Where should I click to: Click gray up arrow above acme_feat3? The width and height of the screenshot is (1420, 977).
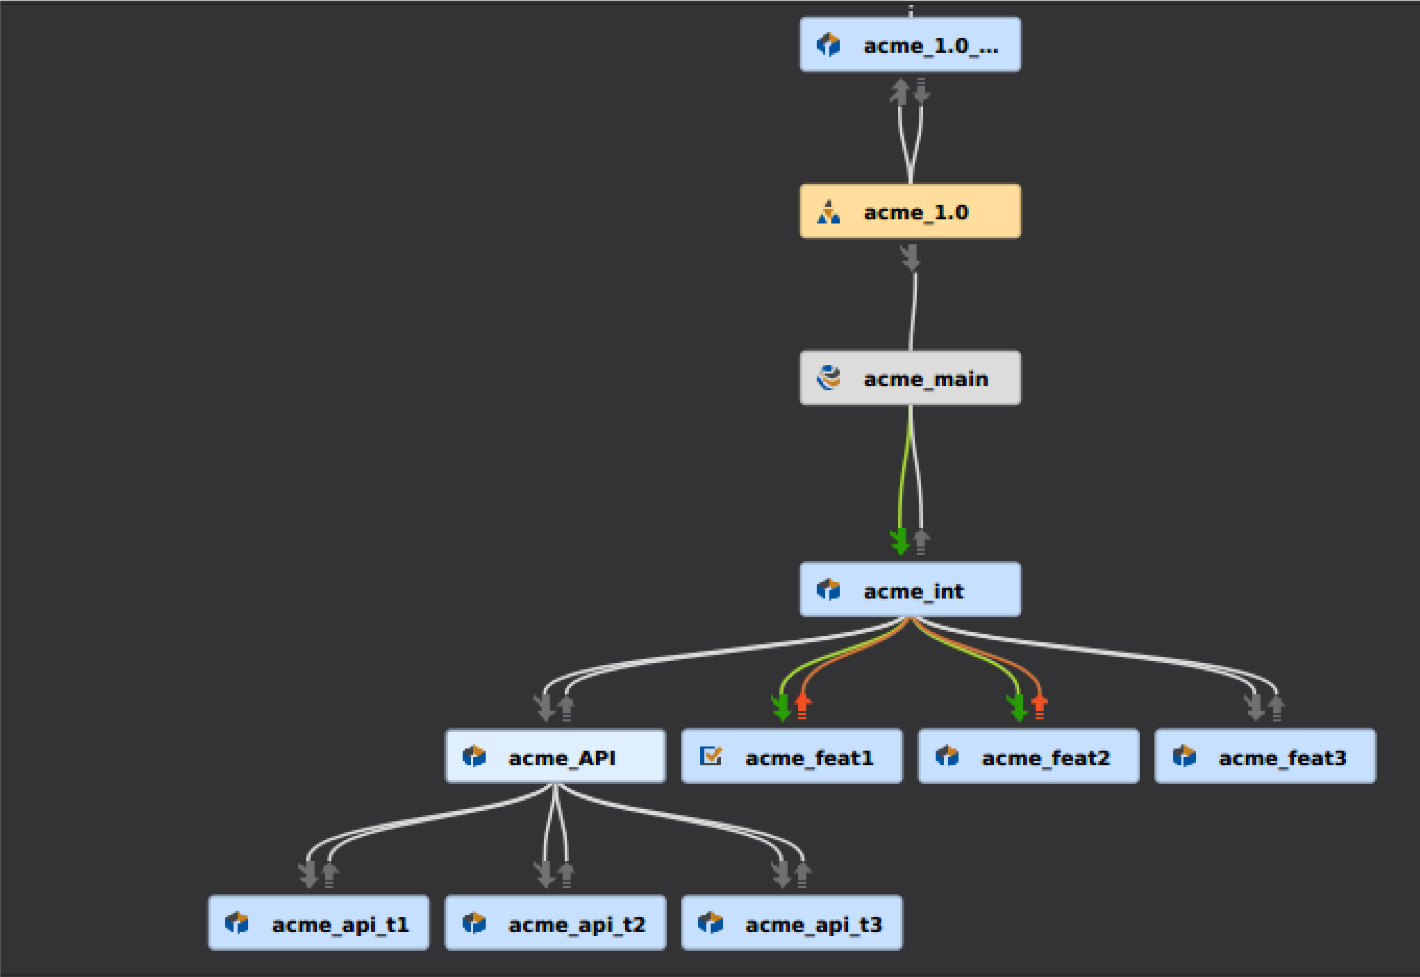[x=1276, y=706]
